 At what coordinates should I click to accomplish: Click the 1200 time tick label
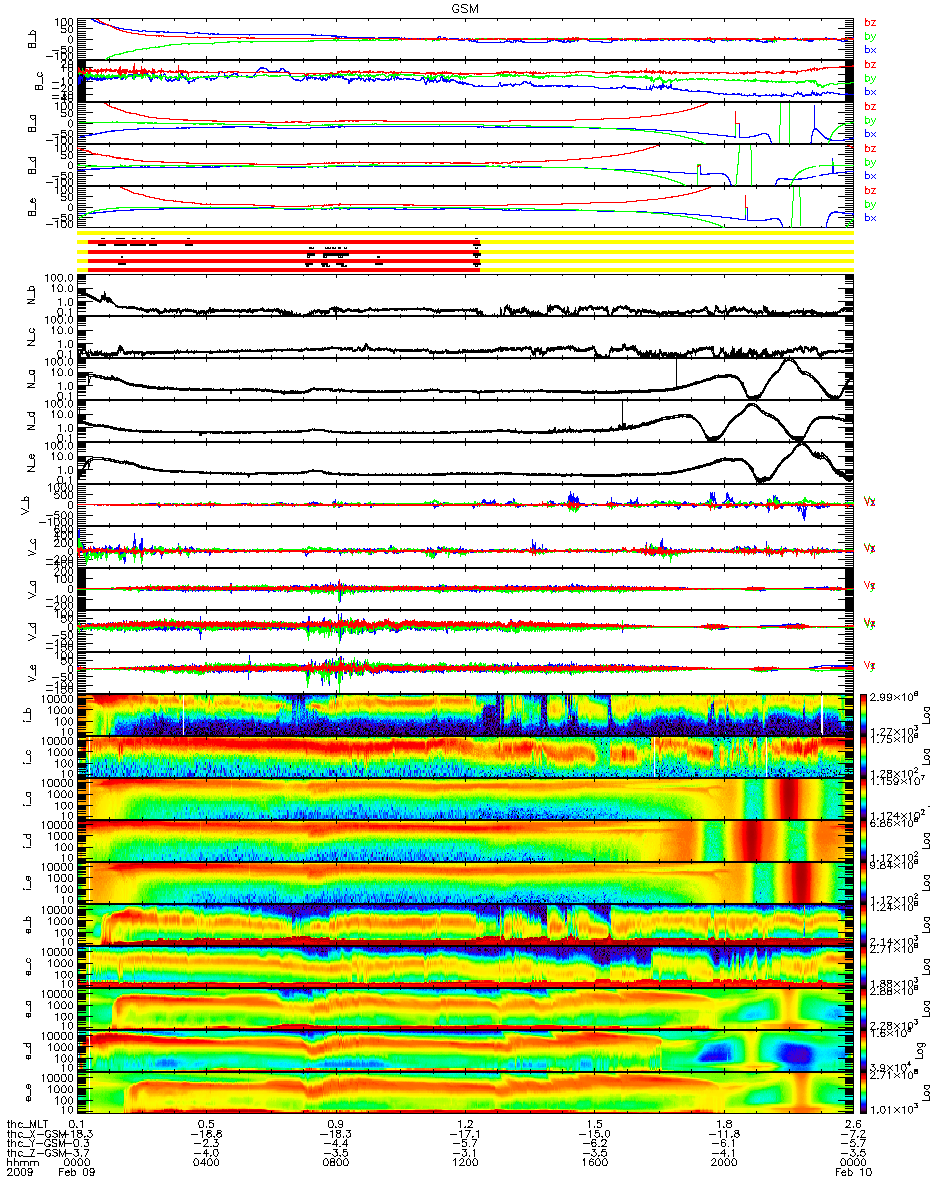(465, 1164)
